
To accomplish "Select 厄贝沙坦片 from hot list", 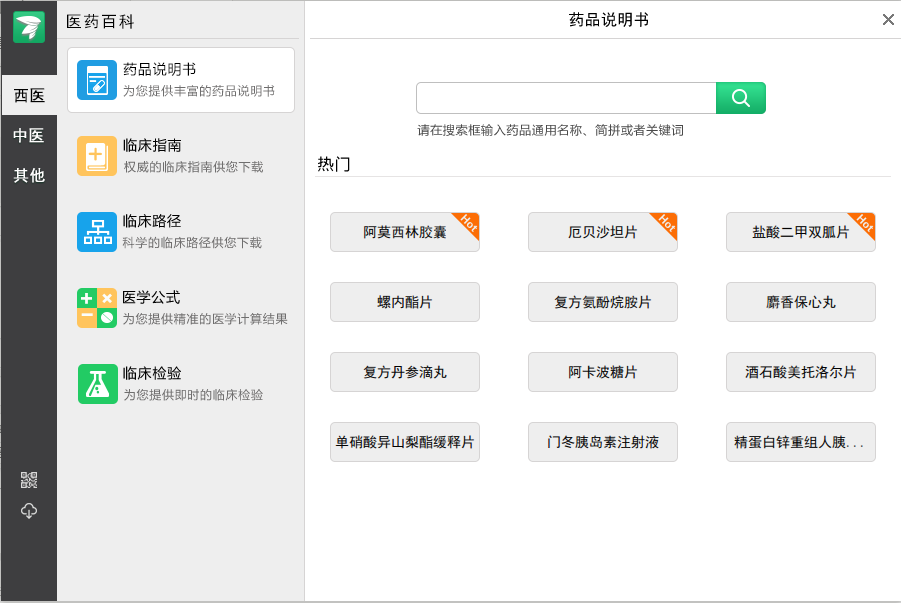I will point(602,231).
